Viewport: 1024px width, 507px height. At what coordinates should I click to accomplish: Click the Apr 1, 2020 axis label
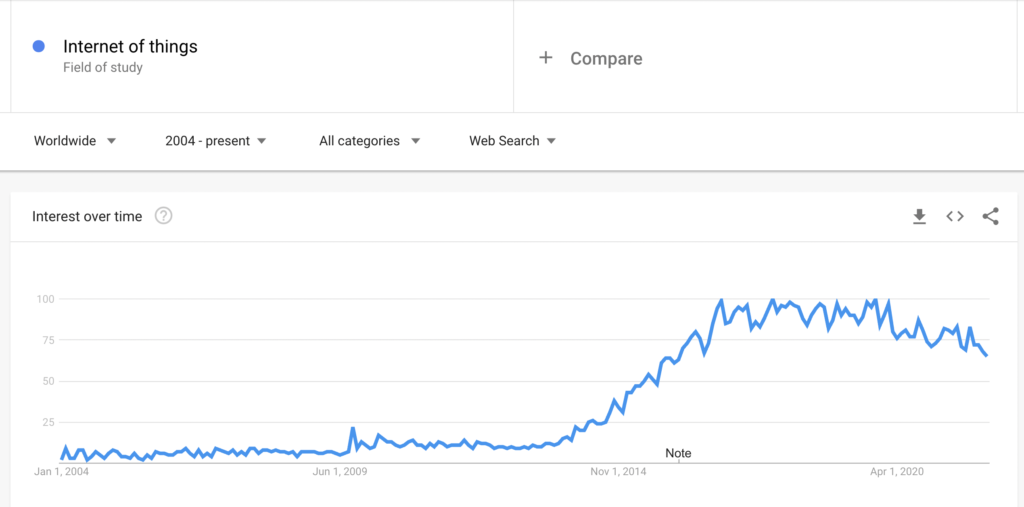899,472
